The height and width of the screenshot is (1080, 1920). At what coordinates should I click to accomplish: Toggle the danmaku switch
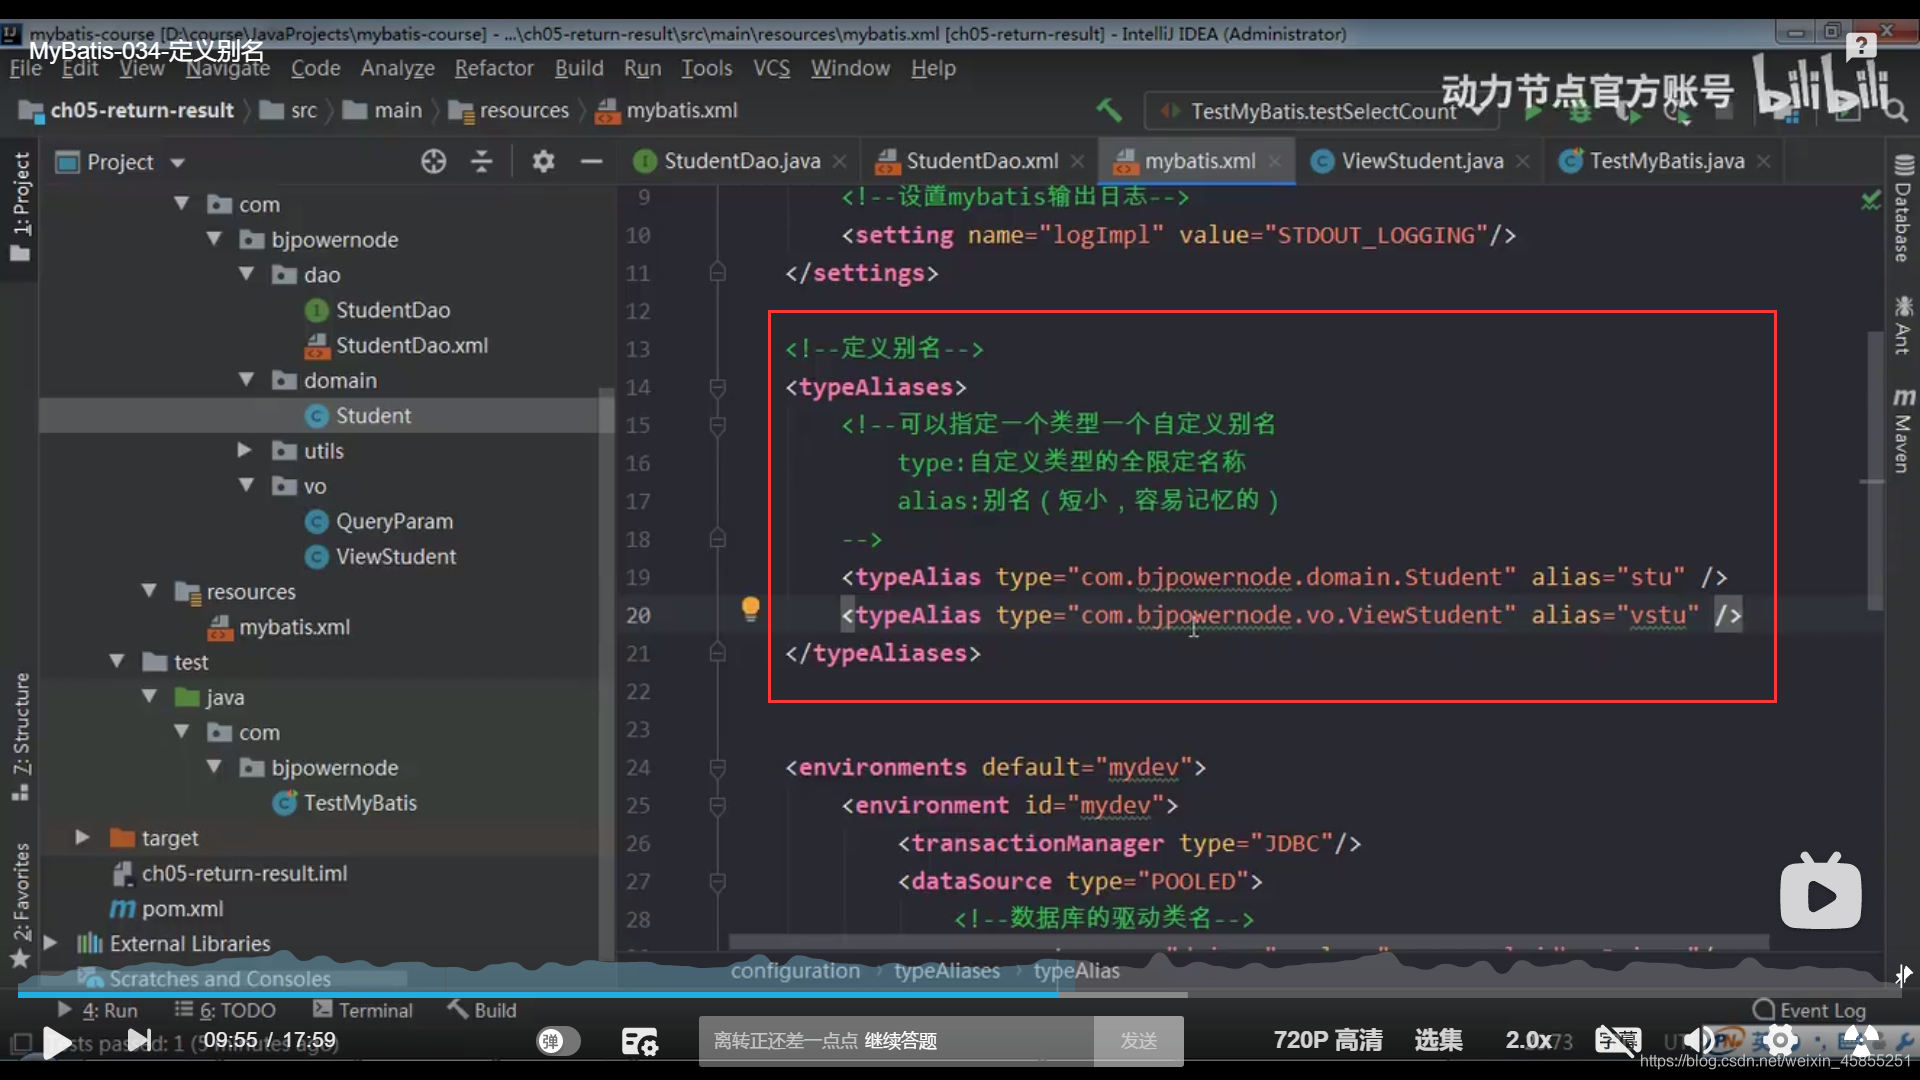click(558, 1041)
